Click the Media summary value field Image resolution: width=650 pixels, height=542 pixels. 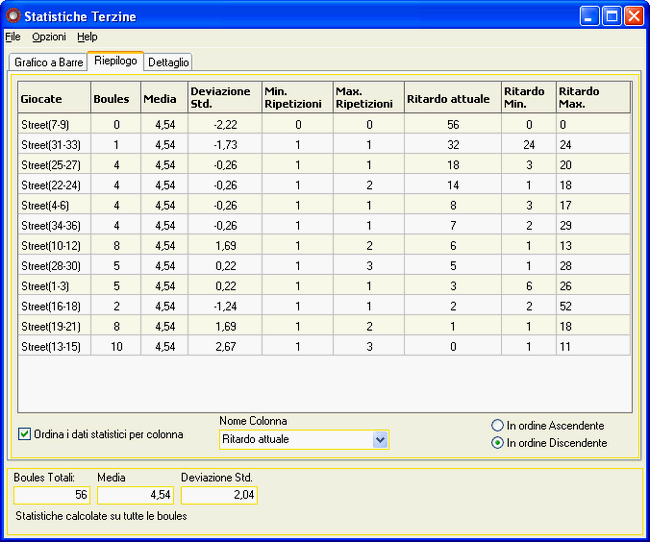pos(135,495)
